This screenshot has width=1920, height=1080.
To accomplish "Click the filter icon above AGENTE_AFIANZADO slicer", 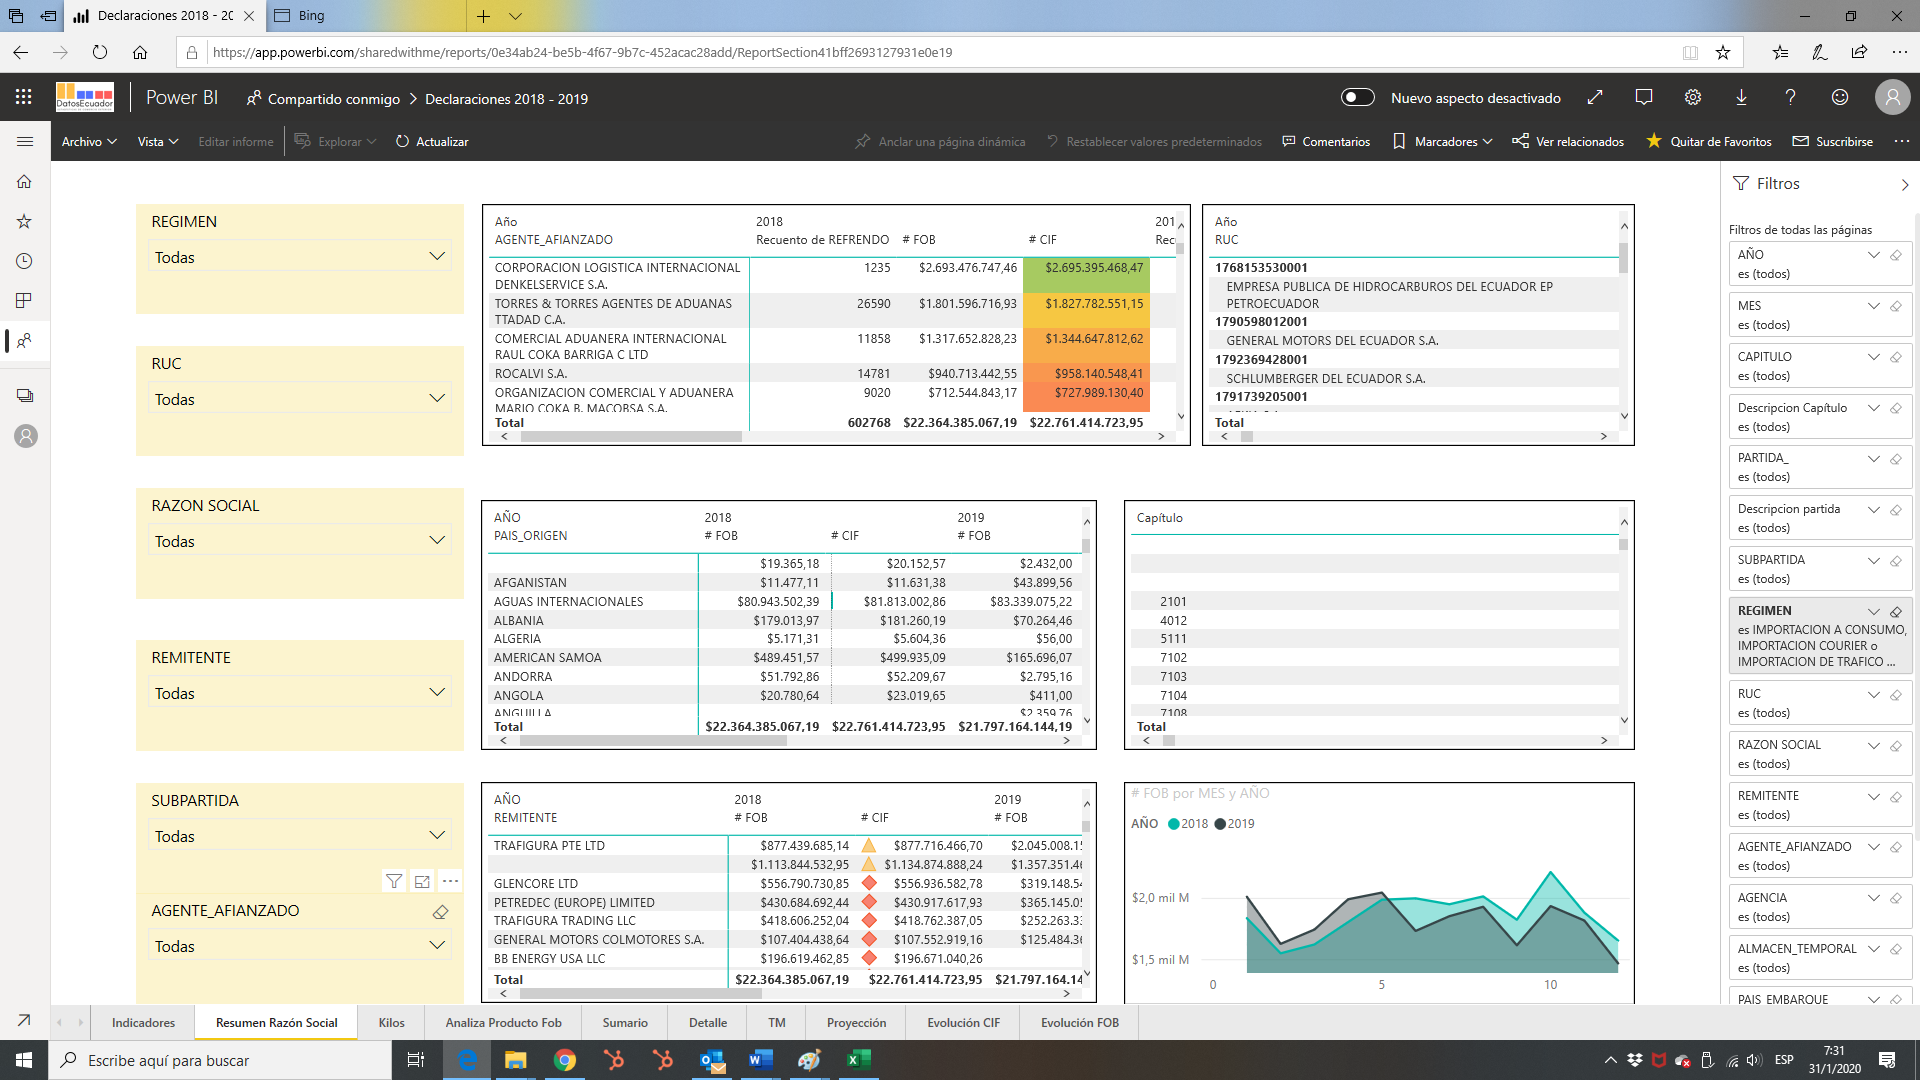I will [394, 881].
